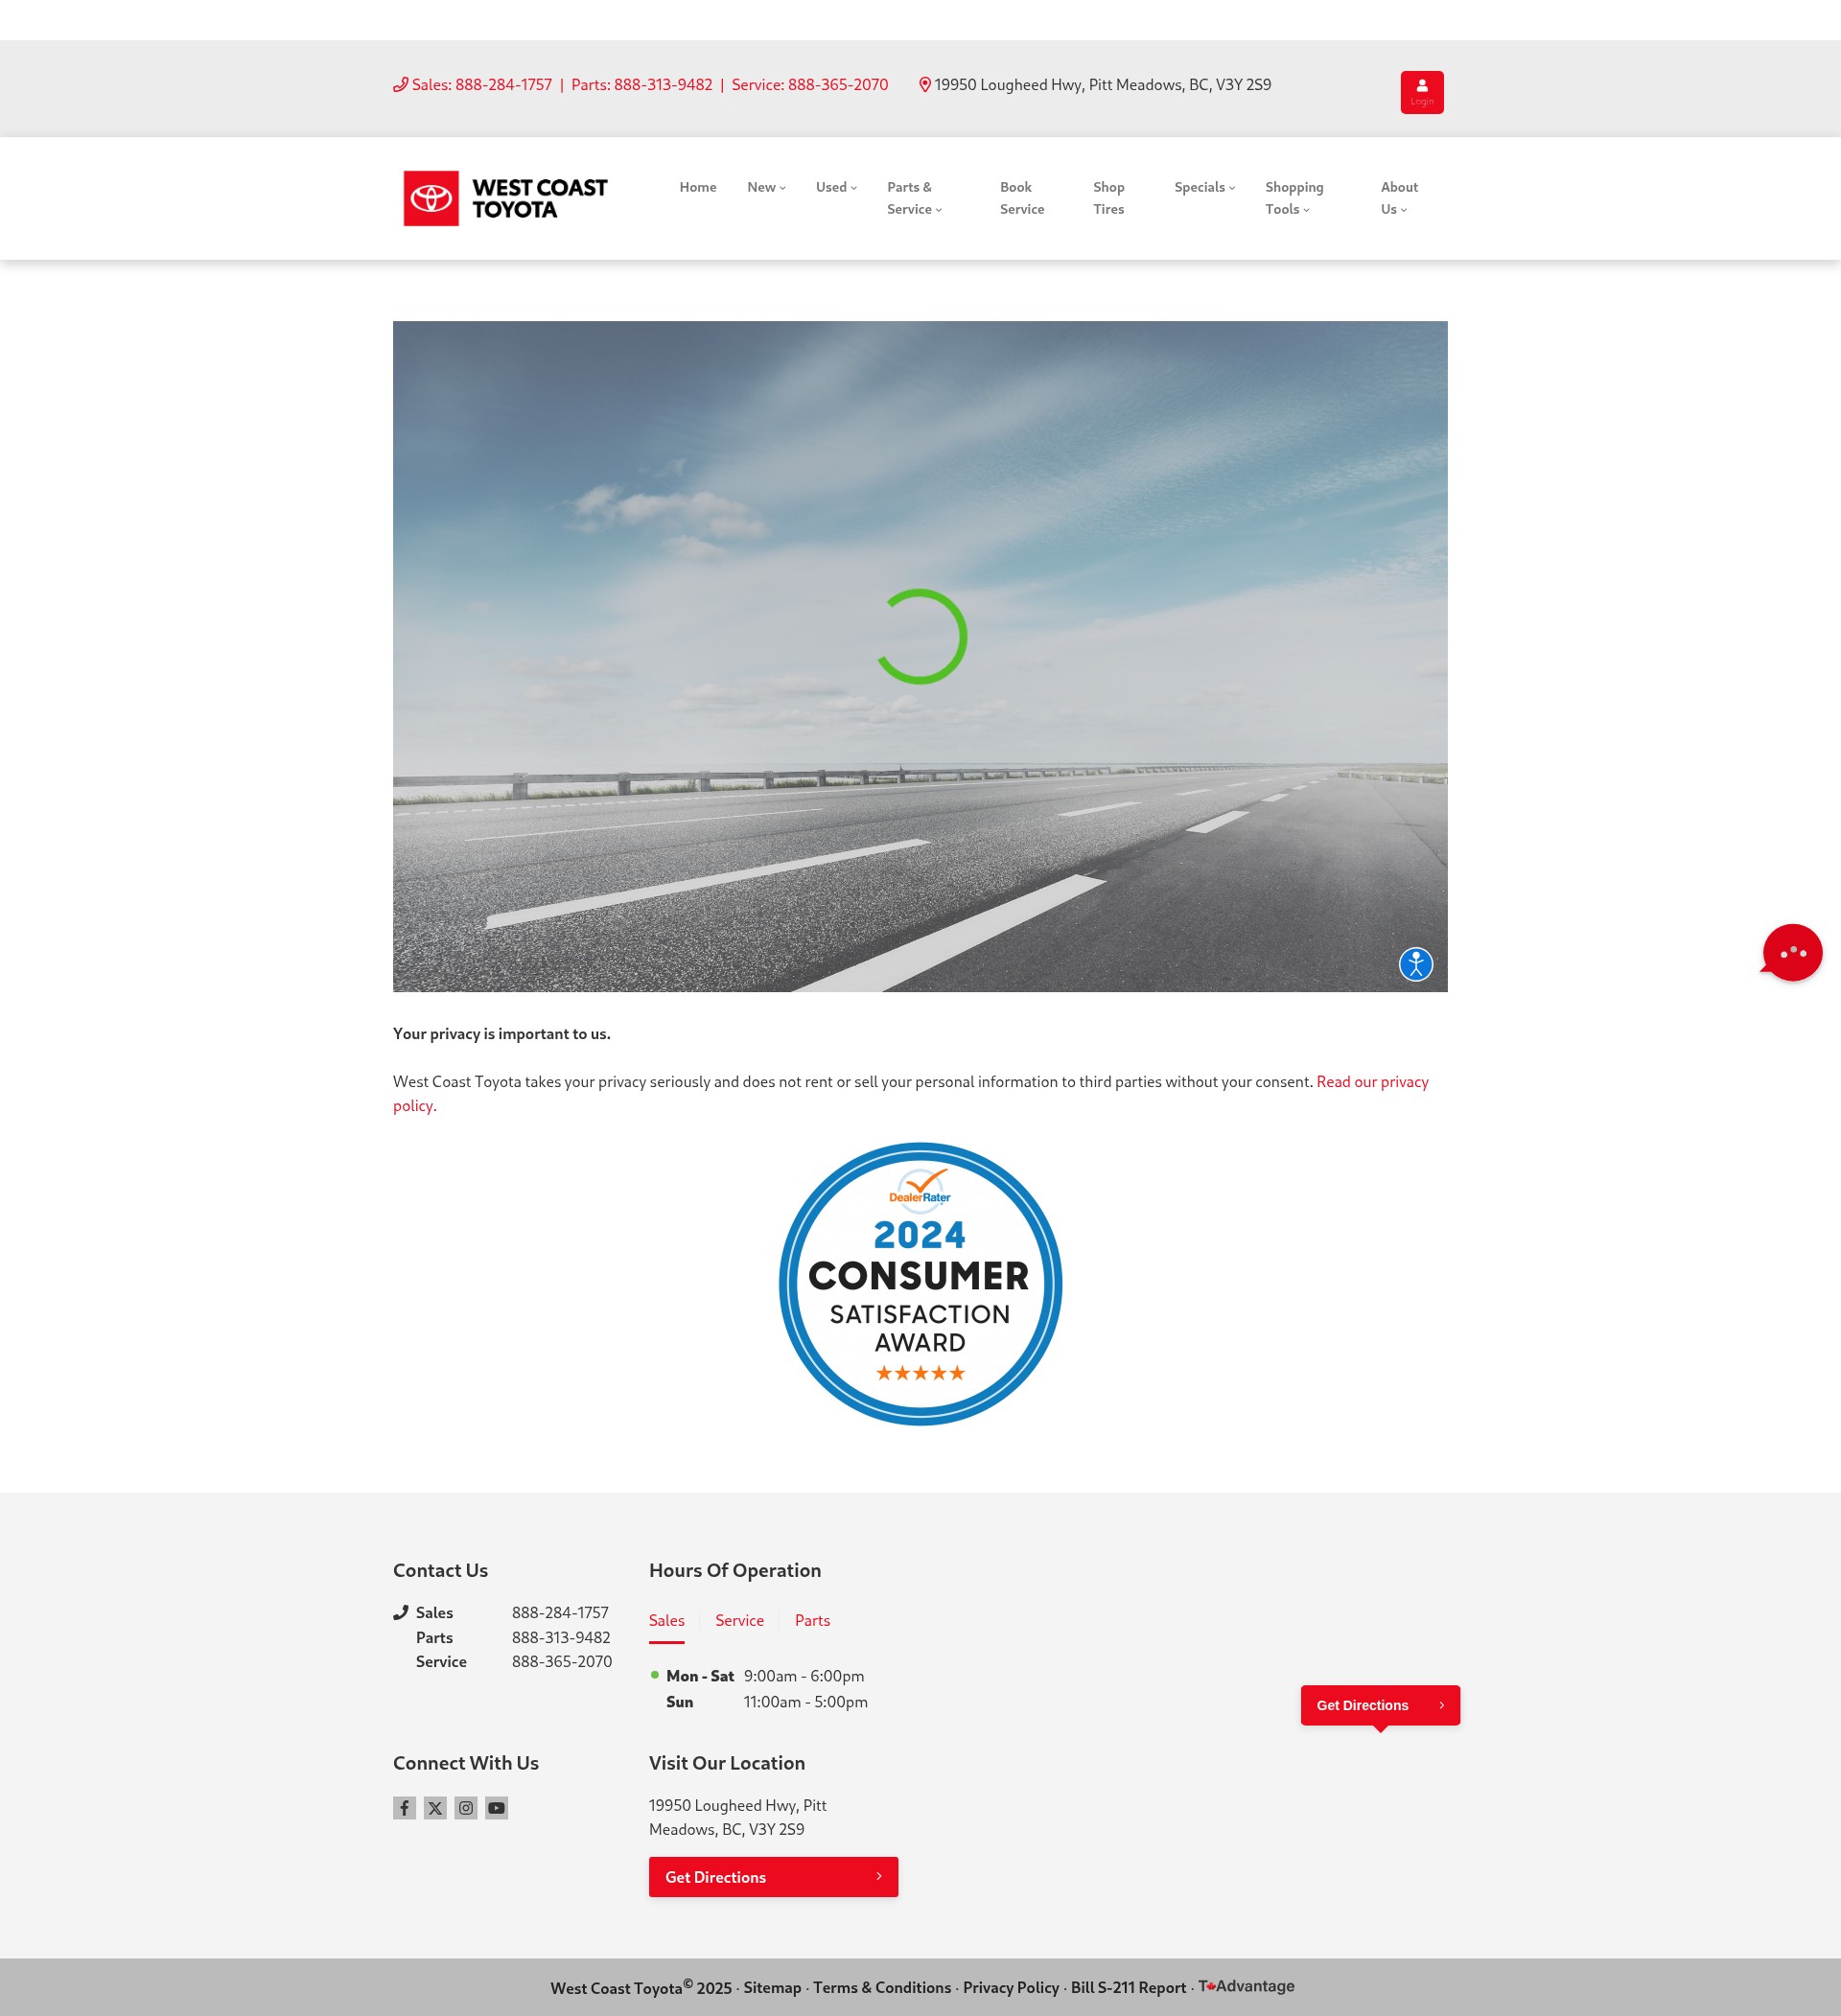Click the top bar address 19950 Lougheed Hwy
The image size is (1841, 2016).
pyautogui.click(x=1102, y=85)
